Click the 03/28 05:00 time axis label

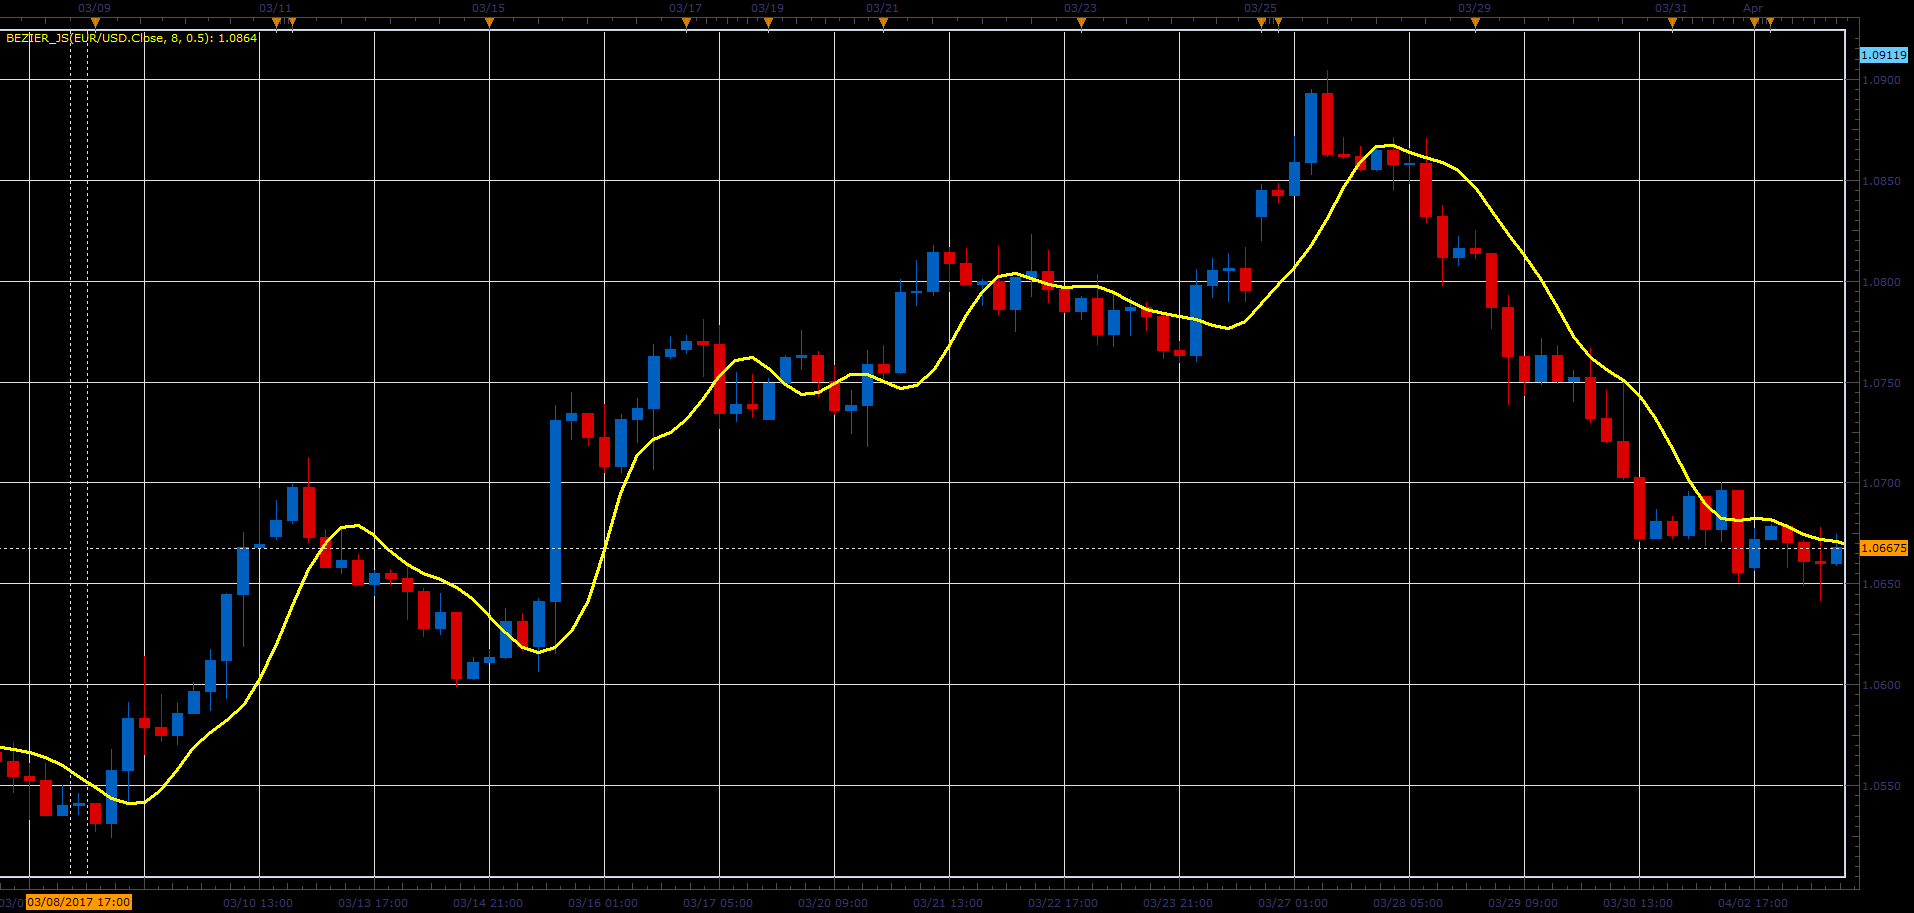[x=1408, y=903]
